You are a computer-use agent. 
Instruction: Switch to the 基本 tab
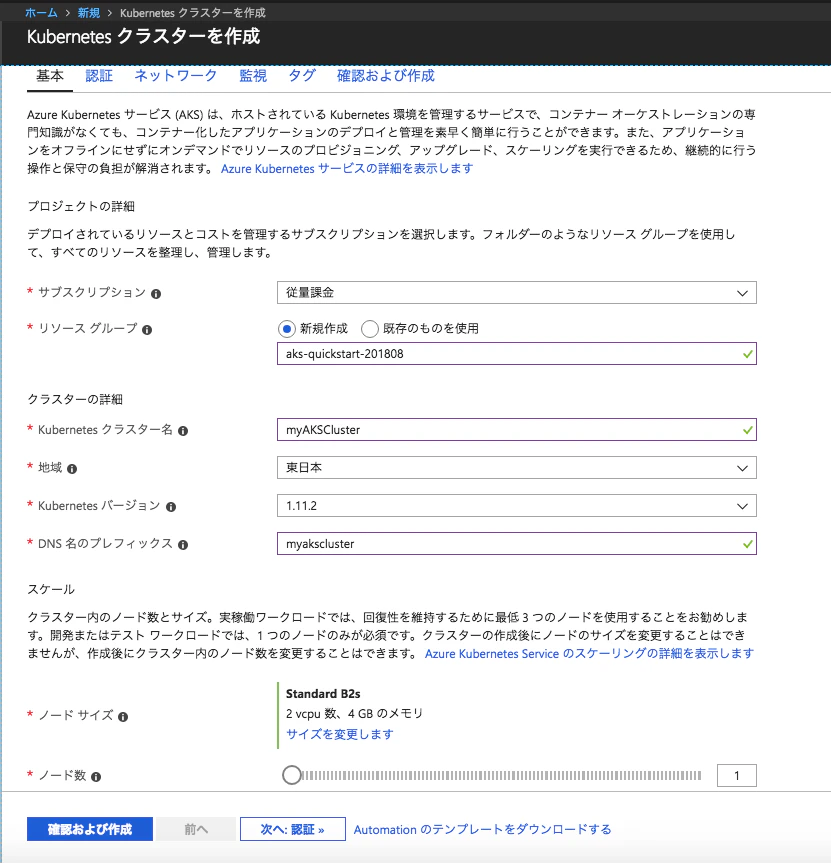(50, 75)
